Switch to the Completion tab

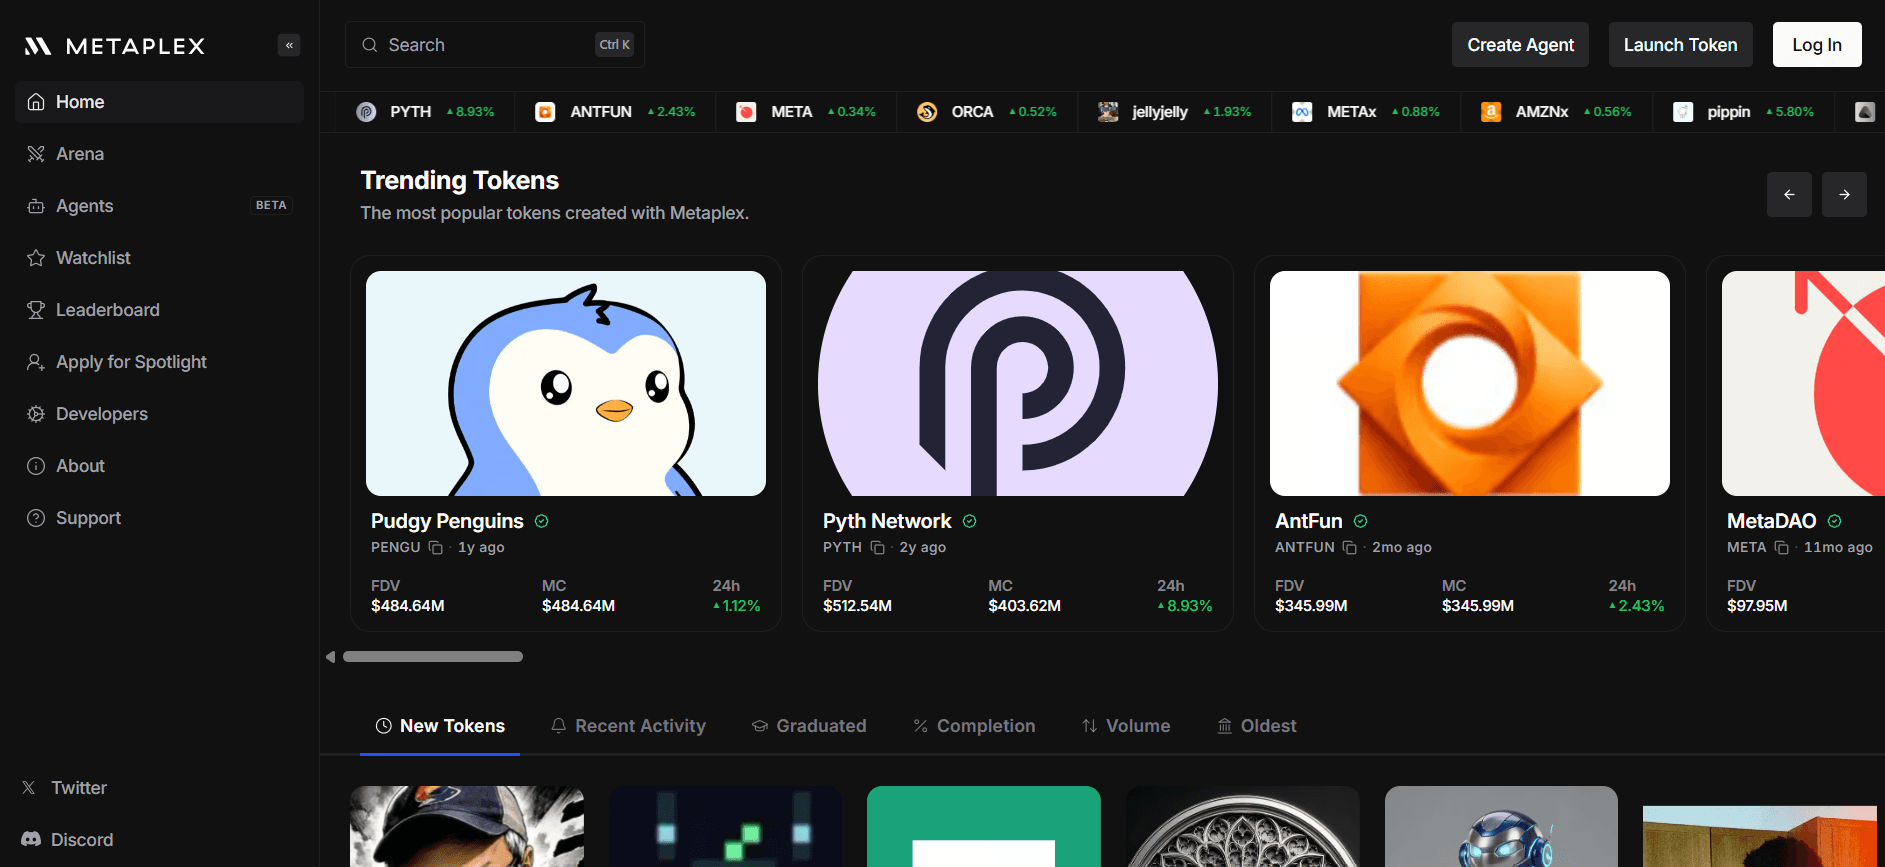974,726
